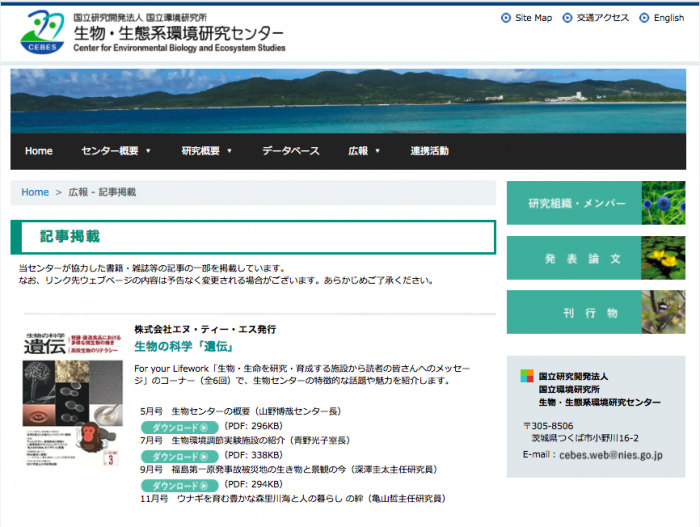Viewport: 700px width, 527px height.
Task: Go to Home in the navigation bar
Action: (x=39, y=151)
